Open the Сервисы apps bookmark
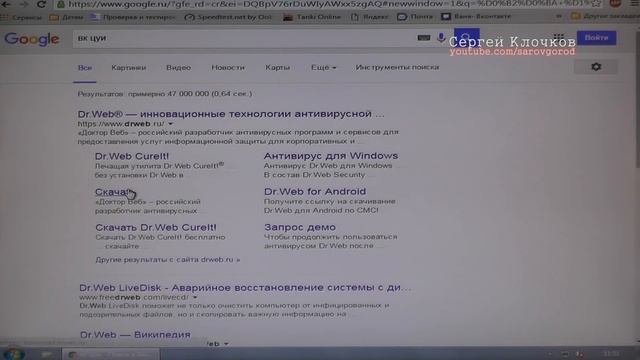Viewport: 640px width, 360px height. tap(21, 18)
